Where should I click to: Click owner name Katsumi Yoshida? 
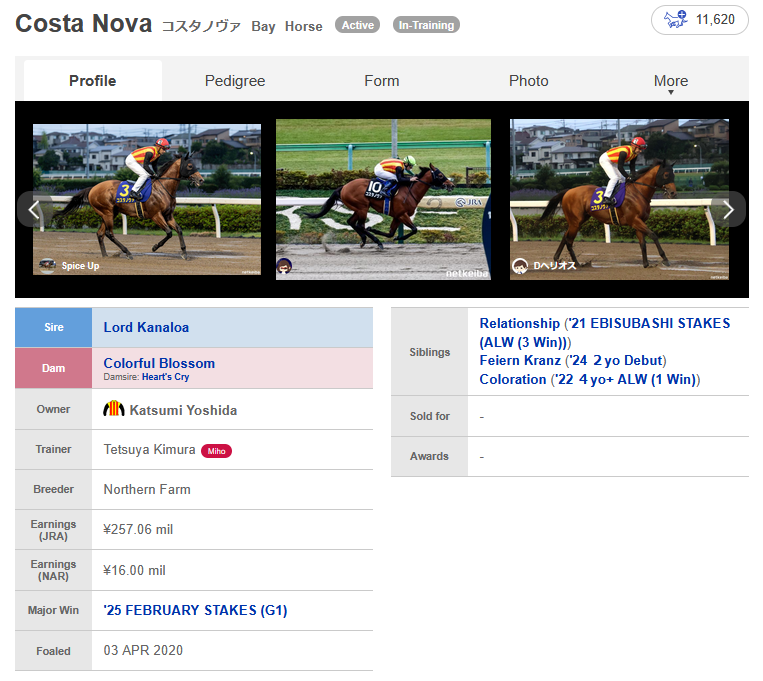pyautogui.click(x=183, y=410)
